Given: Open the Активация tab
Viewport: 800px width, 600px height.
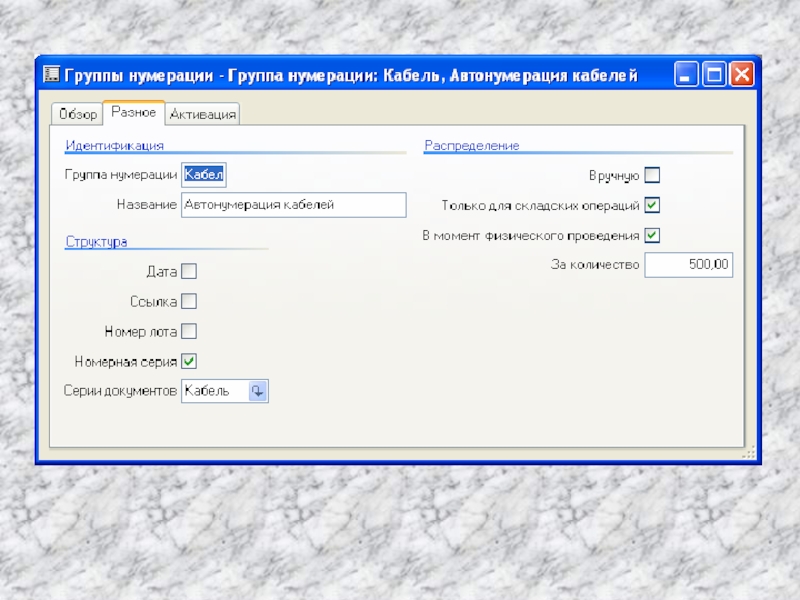Looking at the screenshot, I should click(x=203, y=114).
